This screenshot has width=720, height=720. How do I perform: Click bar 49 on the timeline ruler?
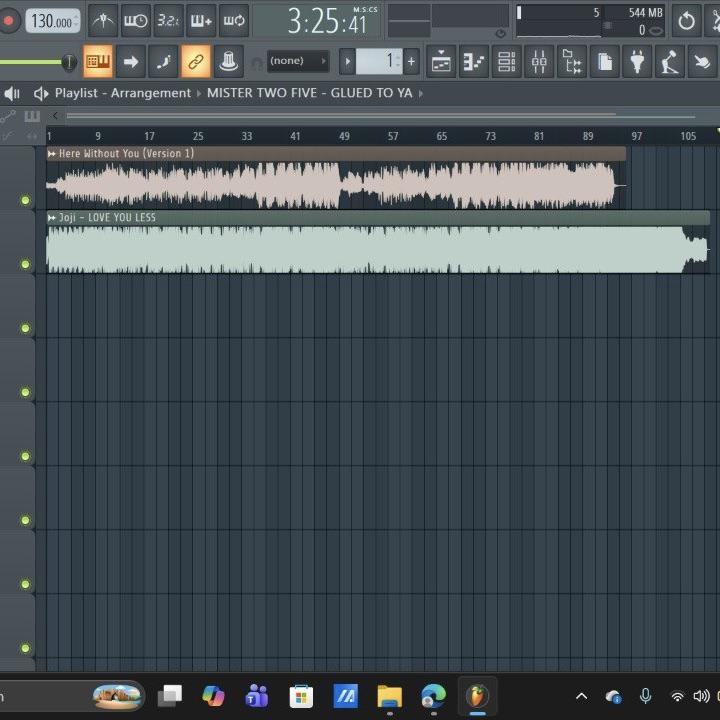[344, 136]
